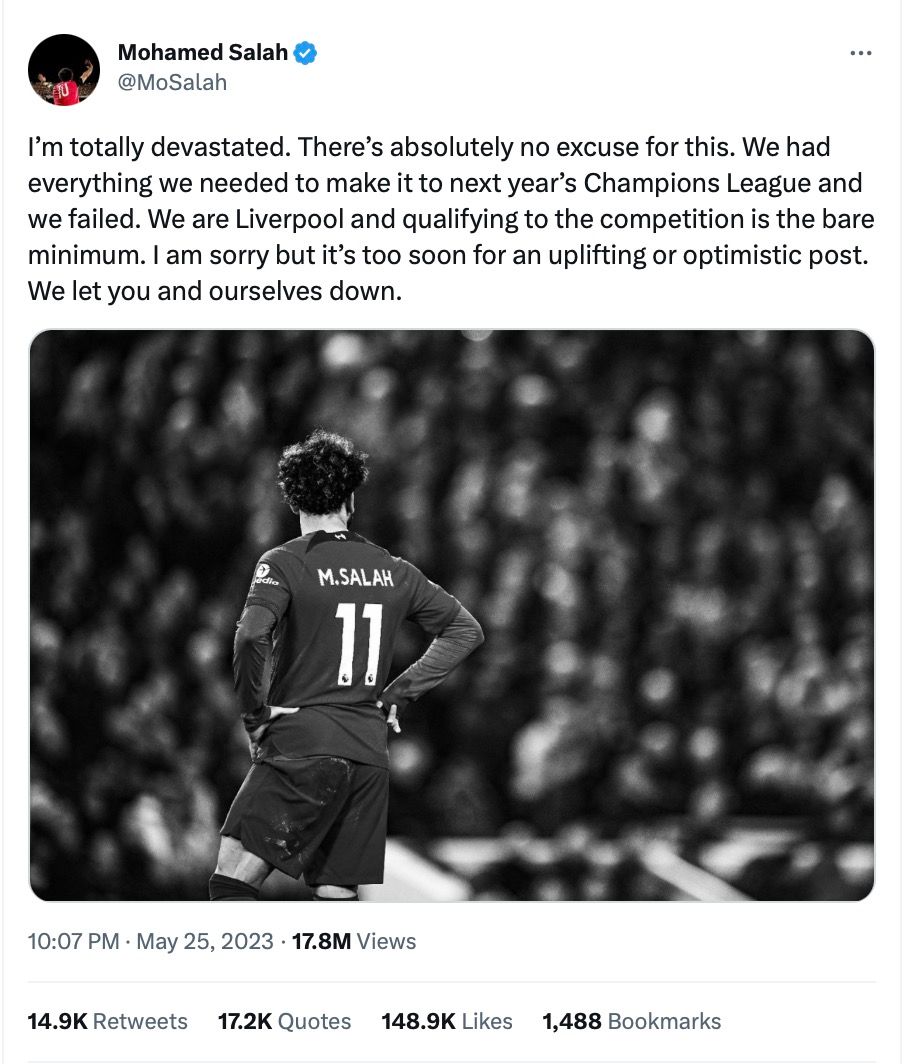View the 17.8M Views analytics
Image resolution: width=906 pixels, height=1064 pixels.
(x=353, y=941)
